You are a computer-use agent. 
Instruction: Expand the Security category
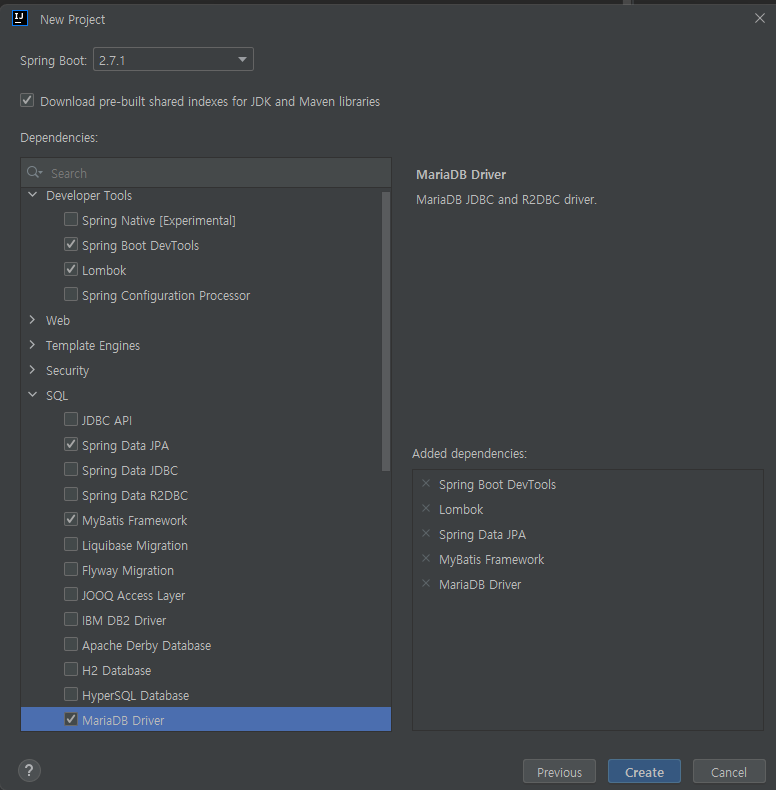(x=33, y=370)
